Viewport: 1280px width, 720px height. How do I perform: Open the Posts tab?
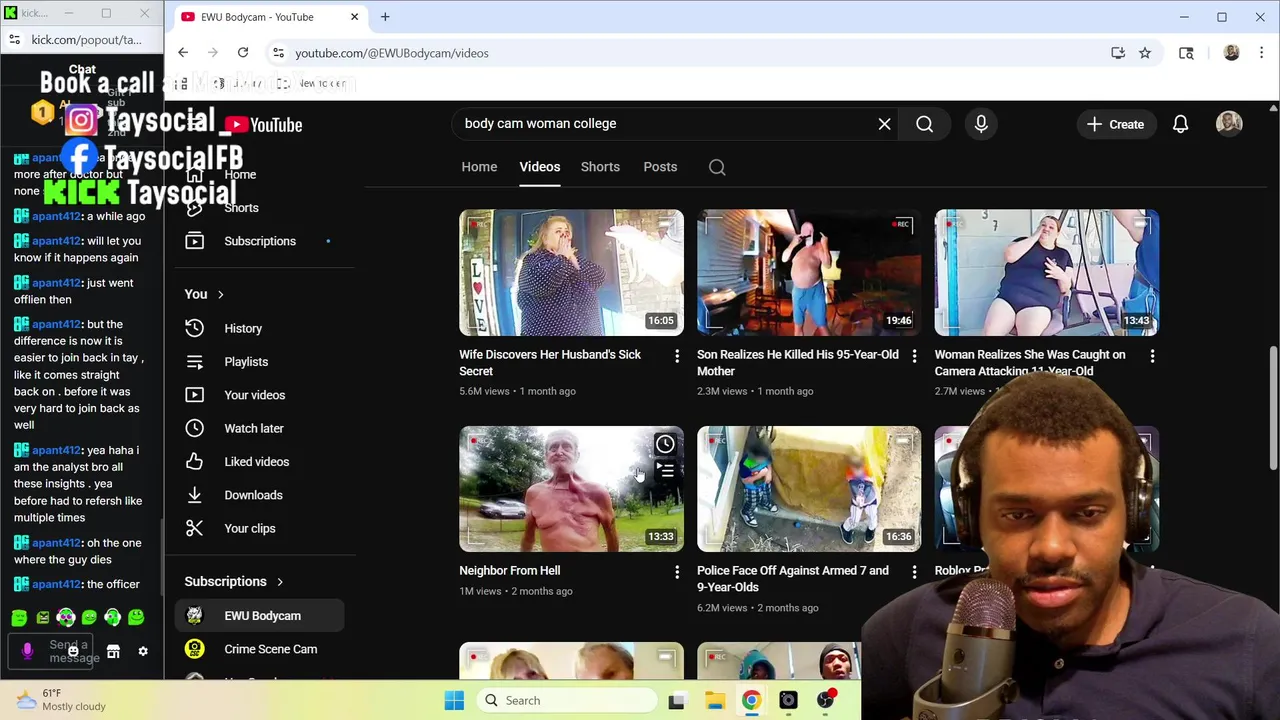tap(660, 167)
